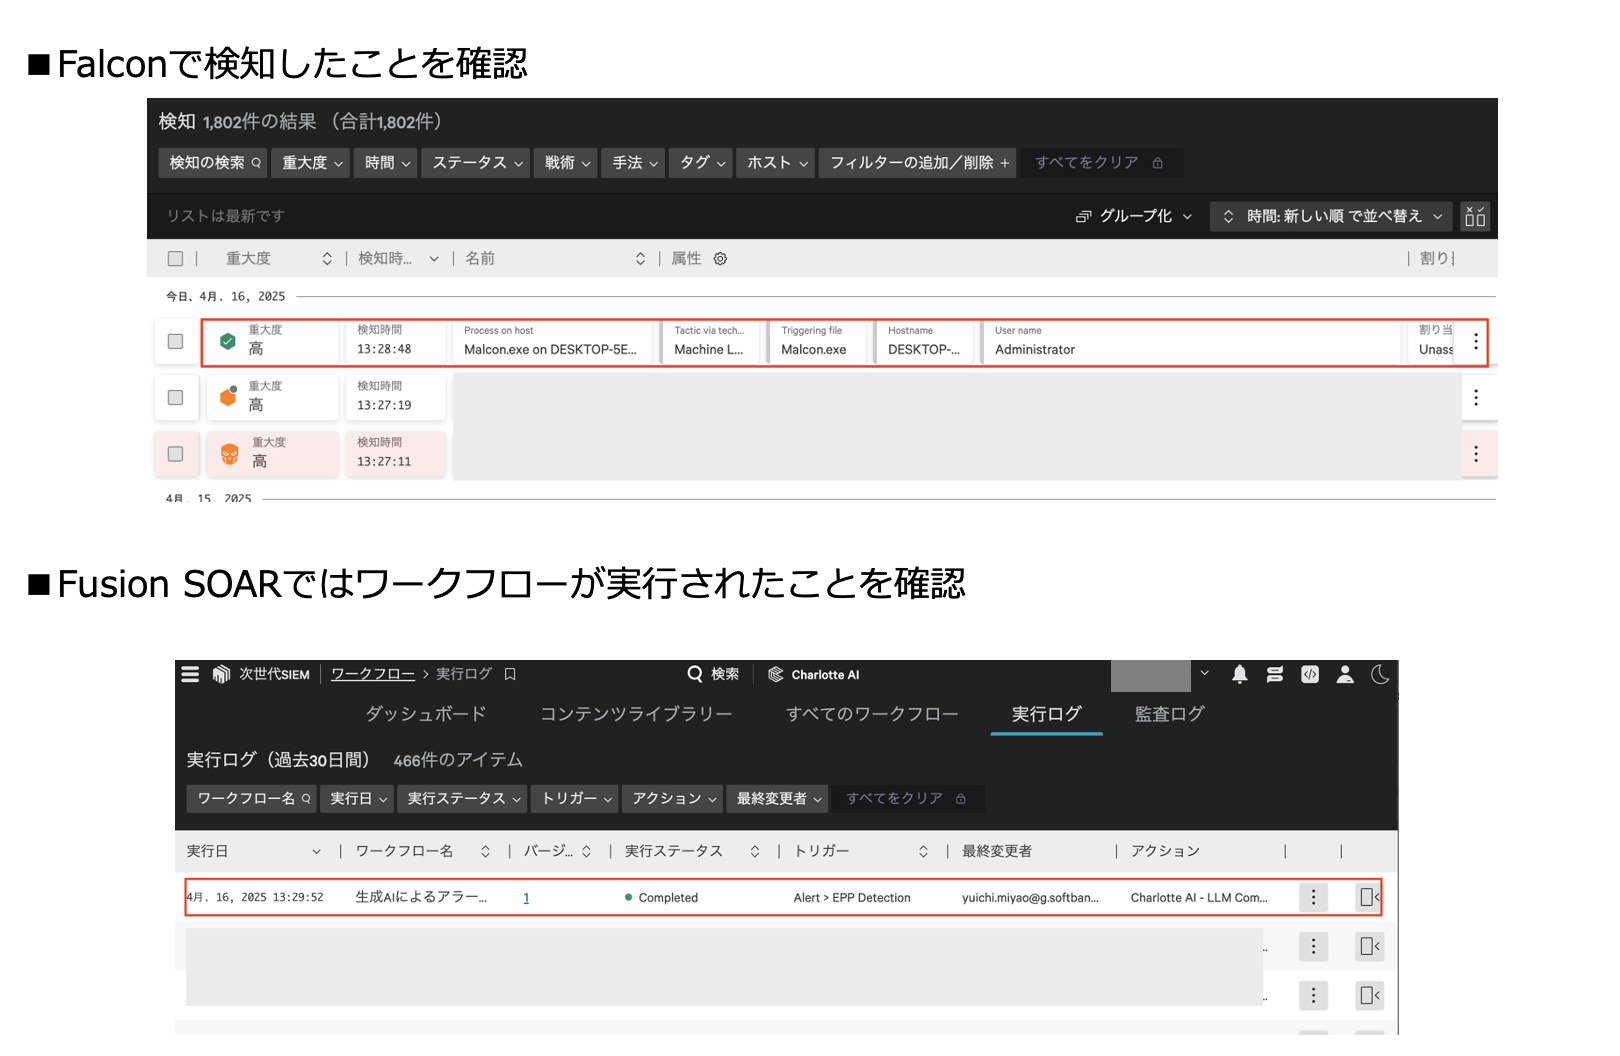Select the 実行ログ tab
This screenshot has width=1620, height=1056.
1047,714
